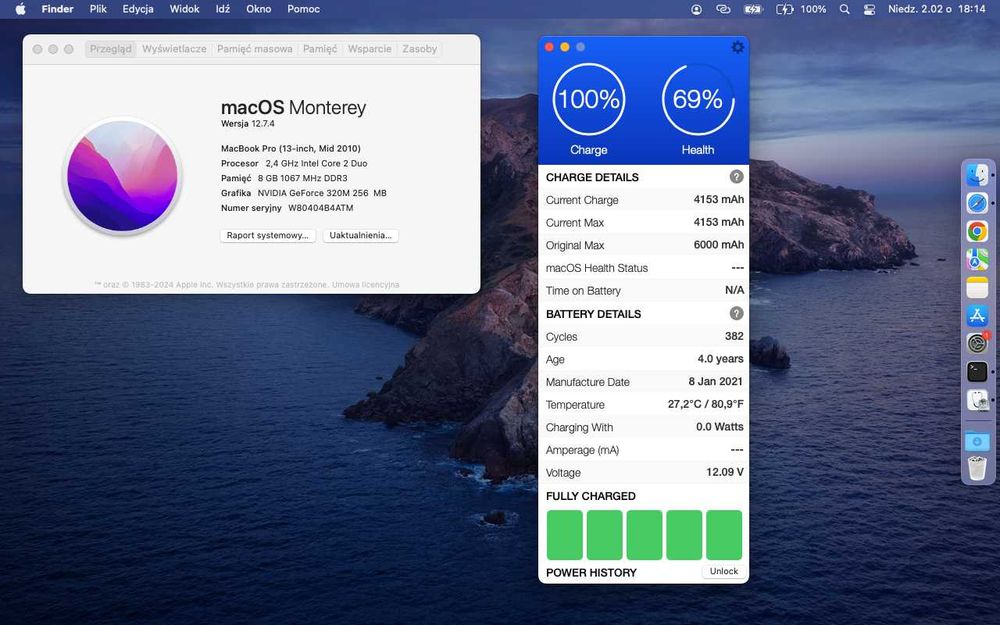1000x625 pixels.
Task: Click the Current Charge 4153 mAh value
Action: (x=719, y=199)
